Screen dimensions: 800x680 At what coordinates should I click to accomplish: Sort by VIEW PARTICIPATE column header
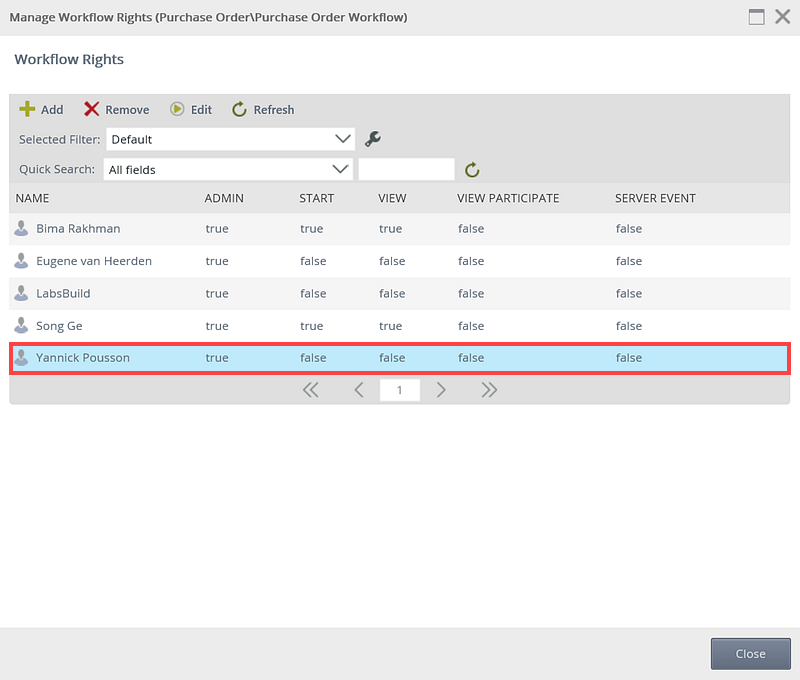(508, 198)
